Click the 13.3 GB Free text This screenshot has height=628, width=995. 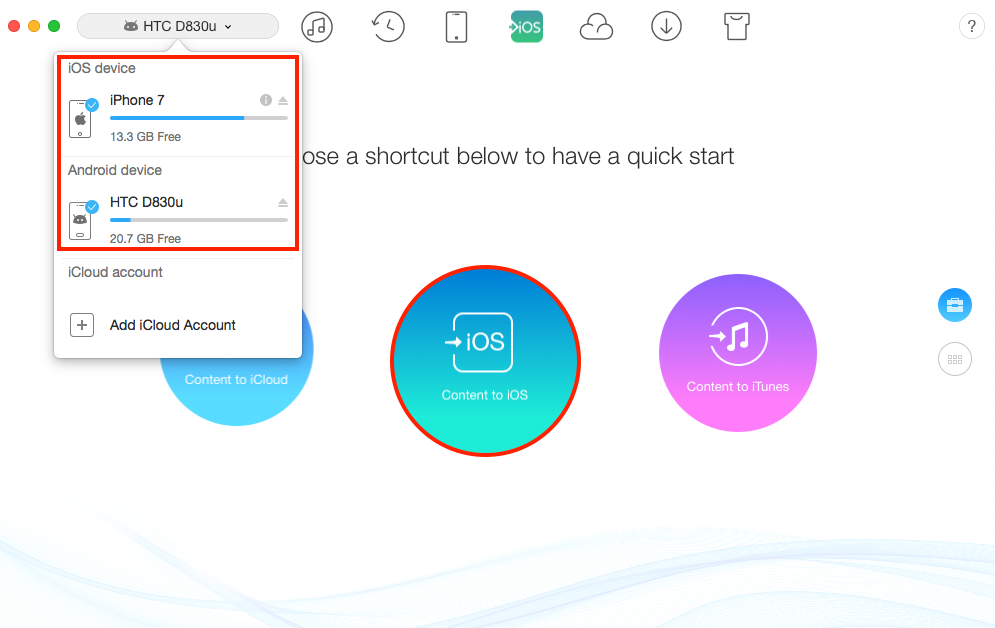(x=145, y=136)
